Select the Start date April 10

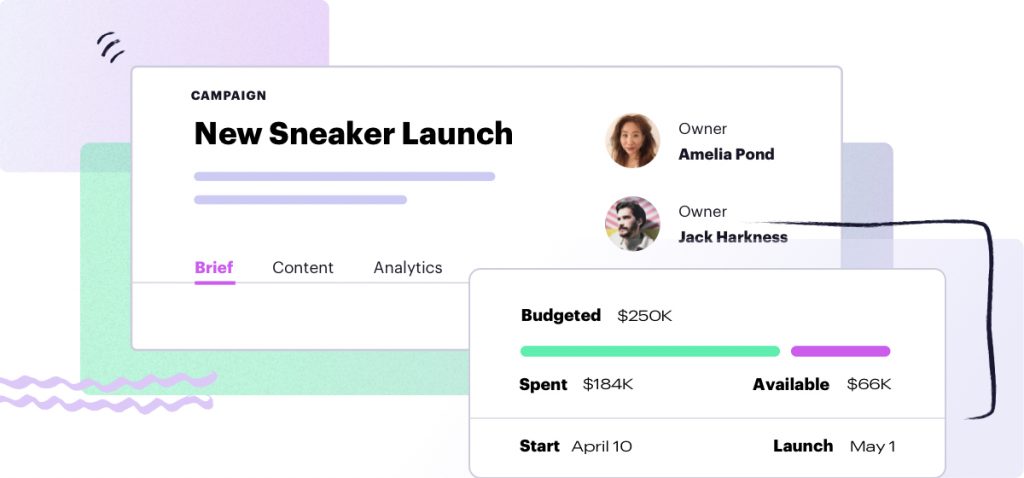[x=601, y=447]
